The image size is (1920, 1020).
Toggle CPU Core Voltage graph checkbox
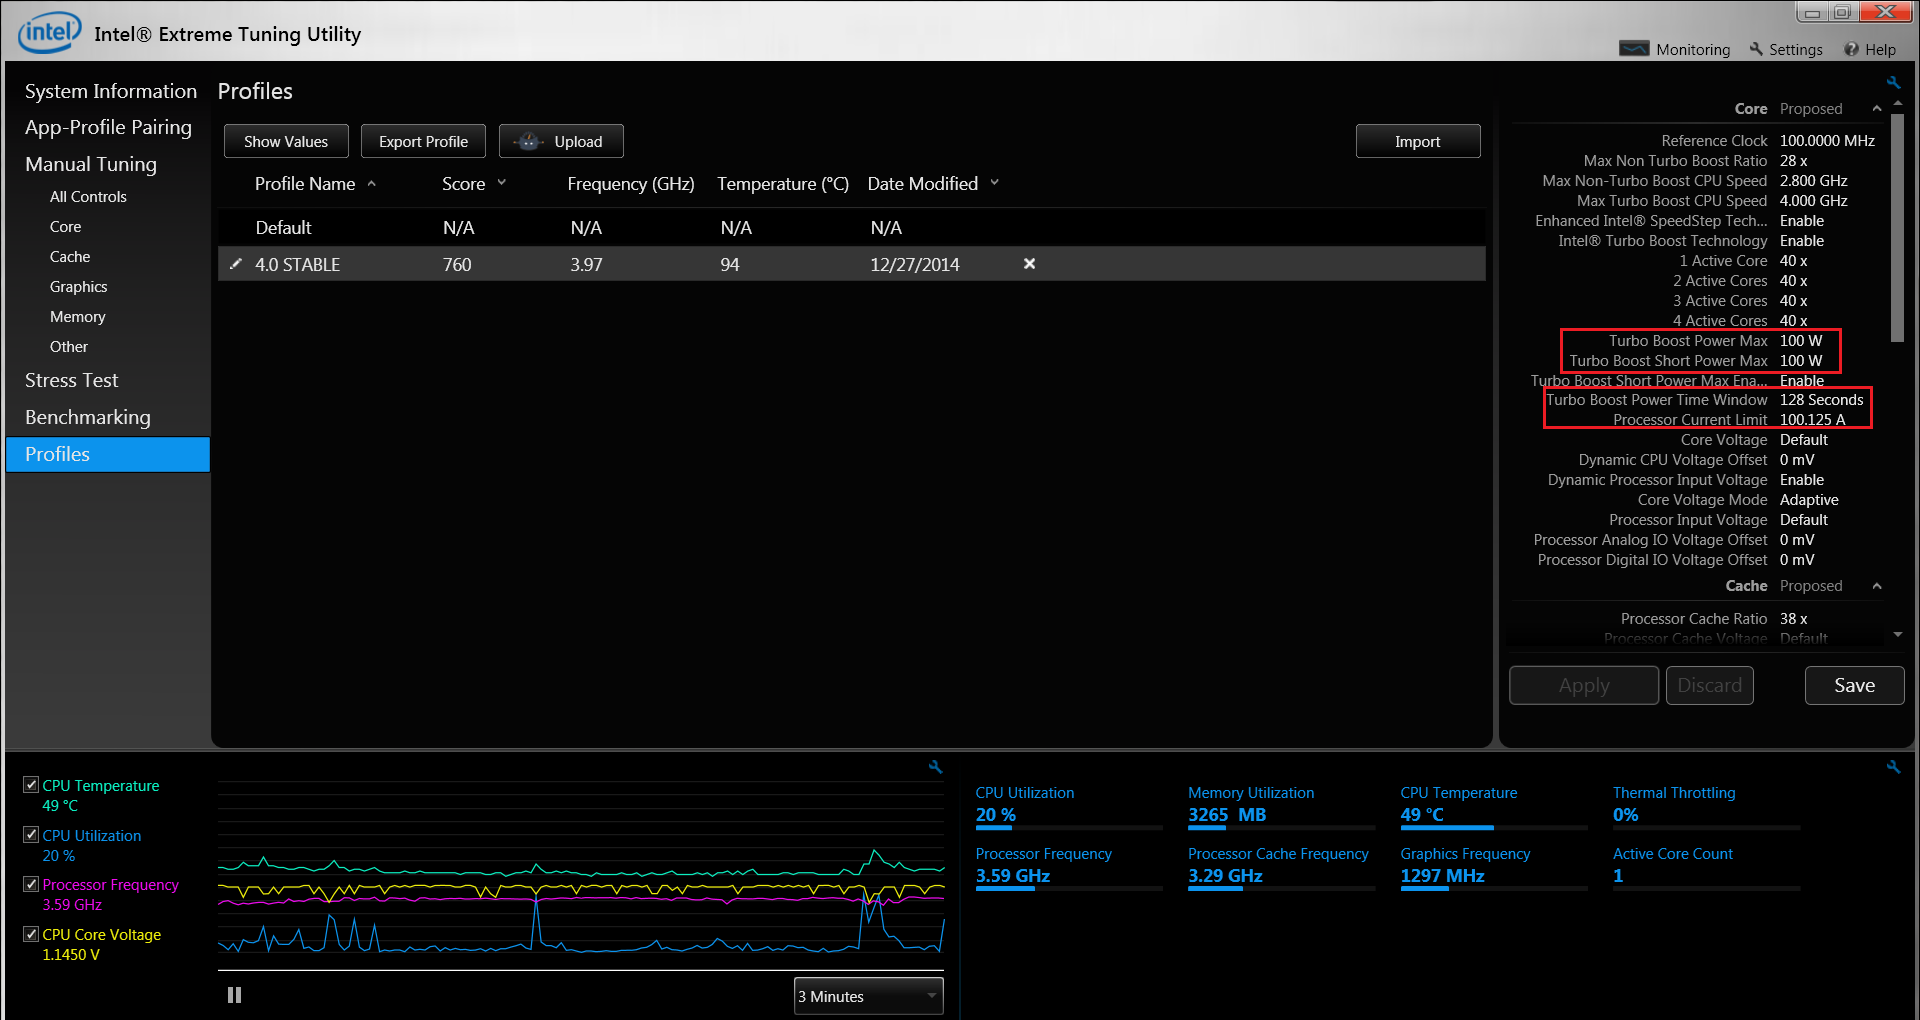(x=31, y=934)
